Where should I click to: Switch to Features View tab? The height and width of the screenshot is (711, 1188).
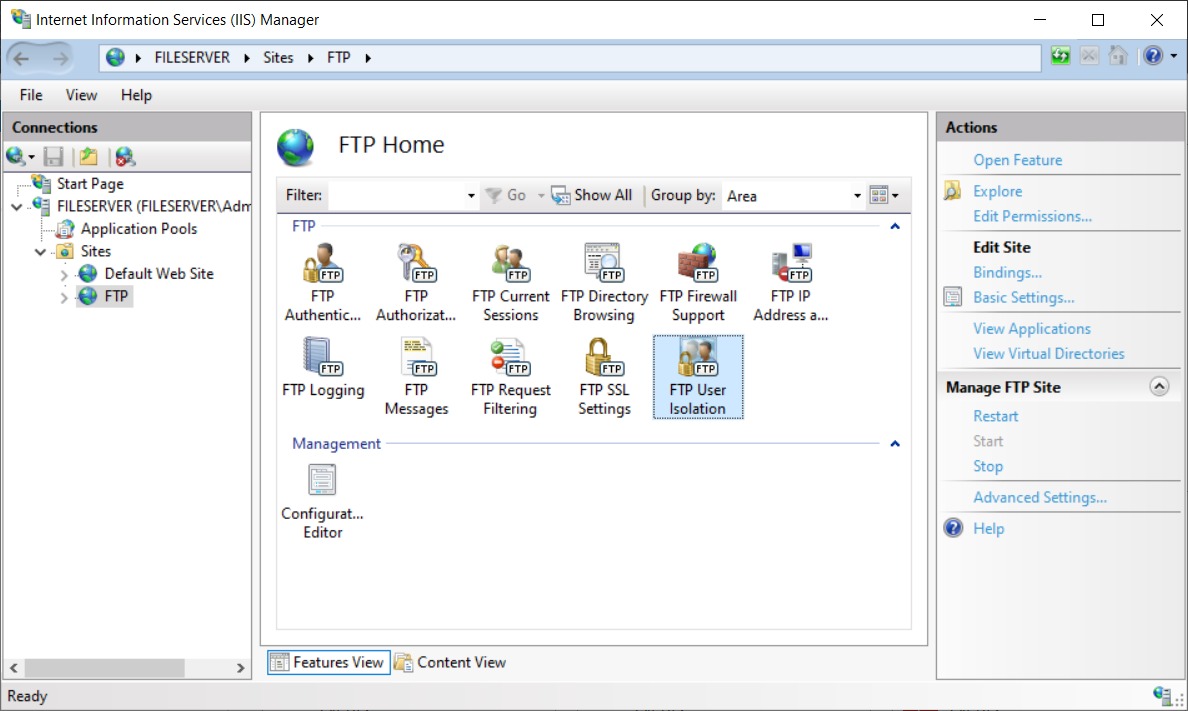point(328,662)
